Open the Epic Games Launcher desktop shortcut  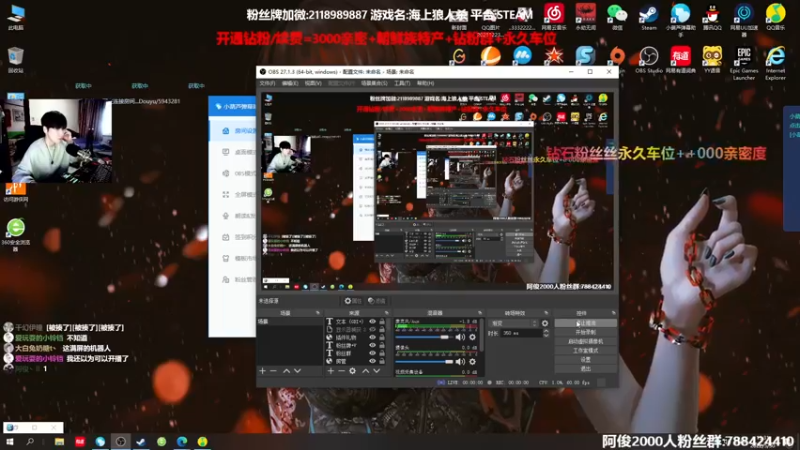coord(743,62)
